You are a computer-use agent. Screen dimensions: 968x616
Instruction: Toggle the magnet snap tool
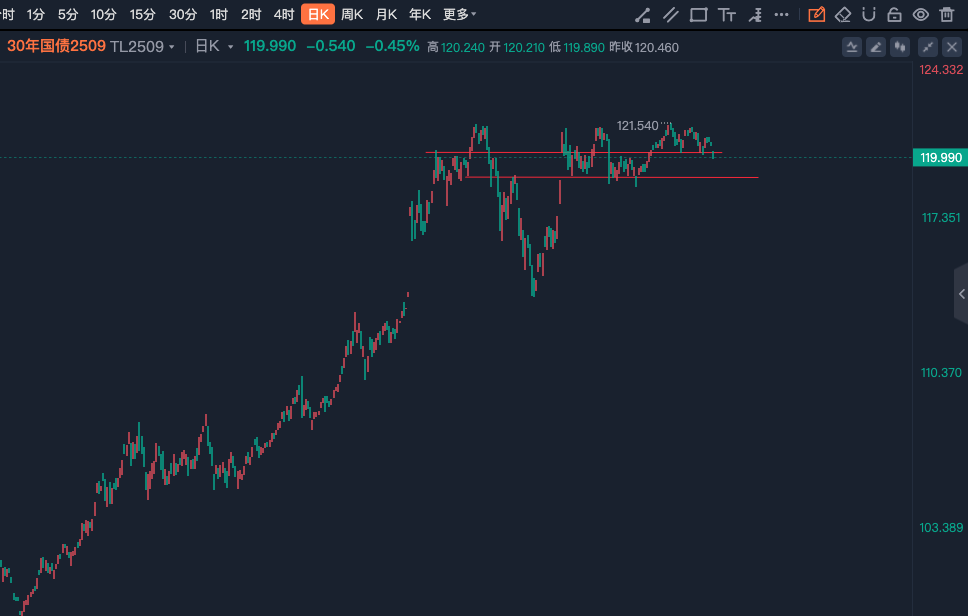click(869, 14)
